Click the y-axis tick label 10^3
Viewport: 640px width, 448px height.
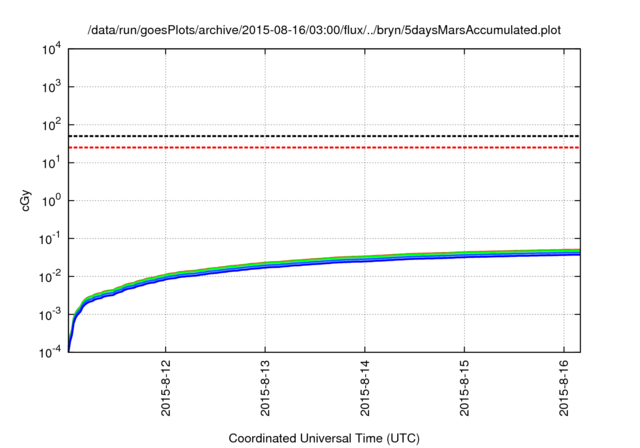(51, 86)
